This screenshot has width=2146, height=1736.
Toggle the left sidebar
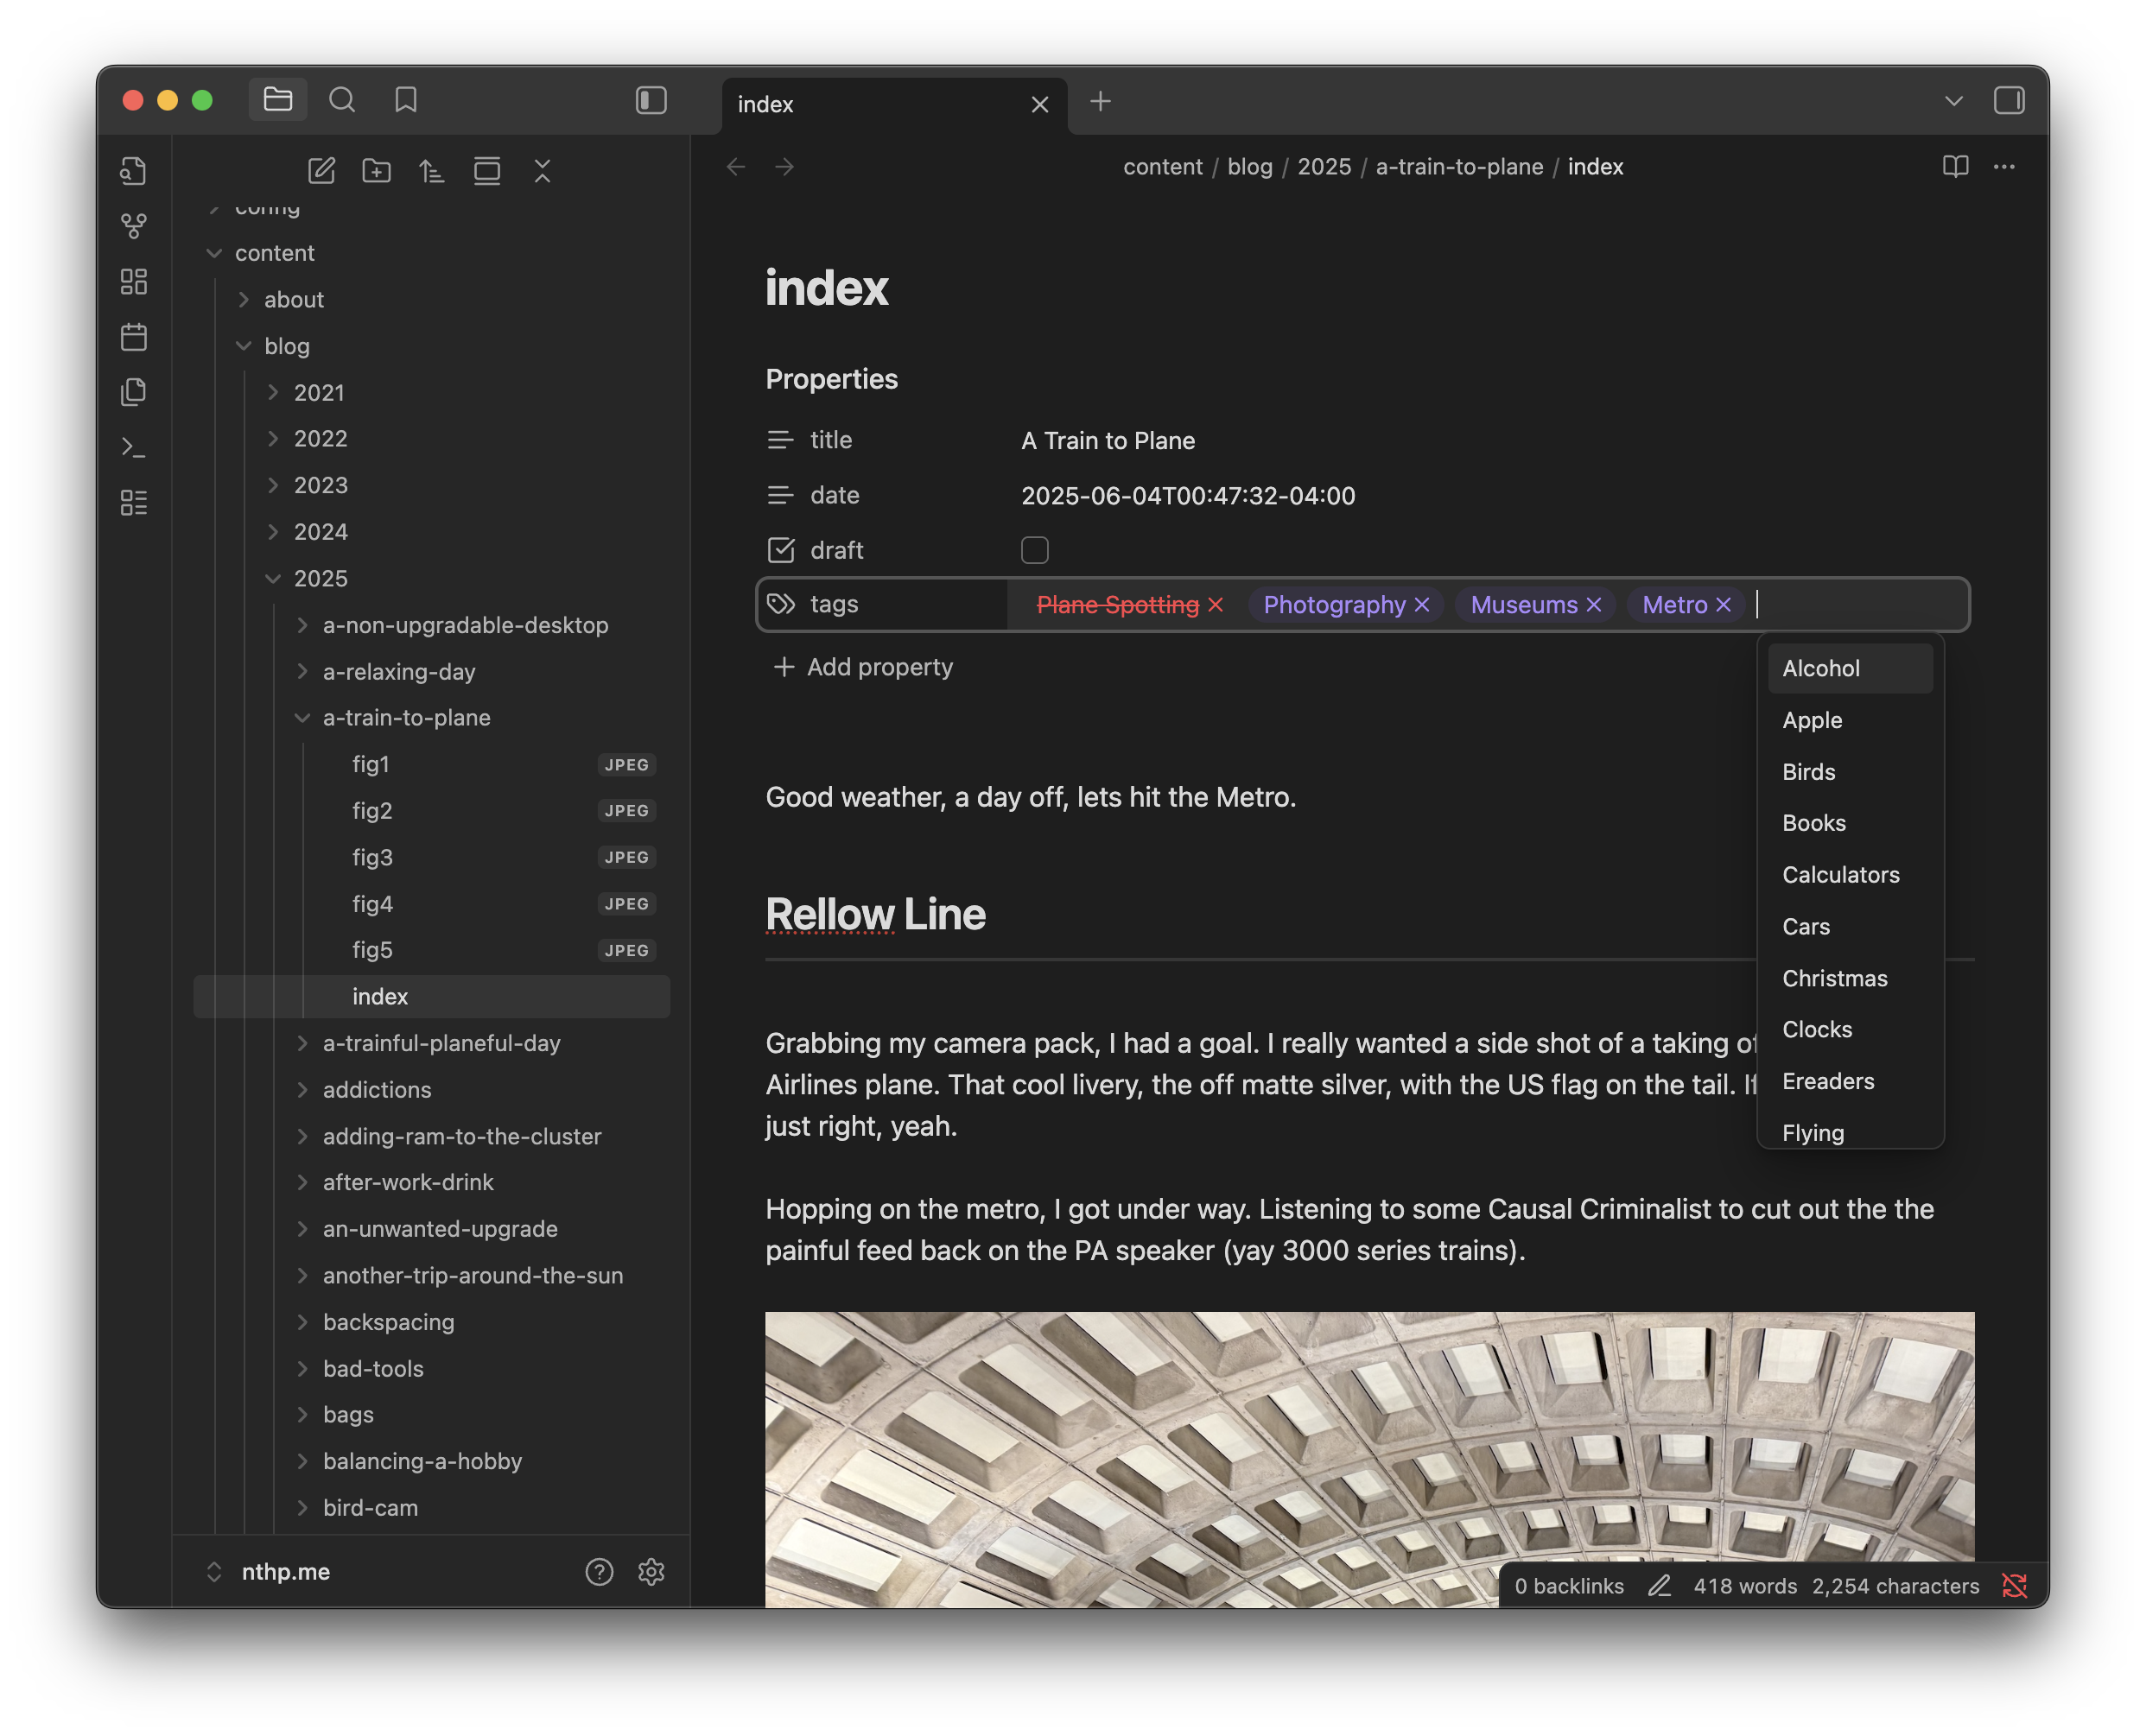tap(651, 100)
